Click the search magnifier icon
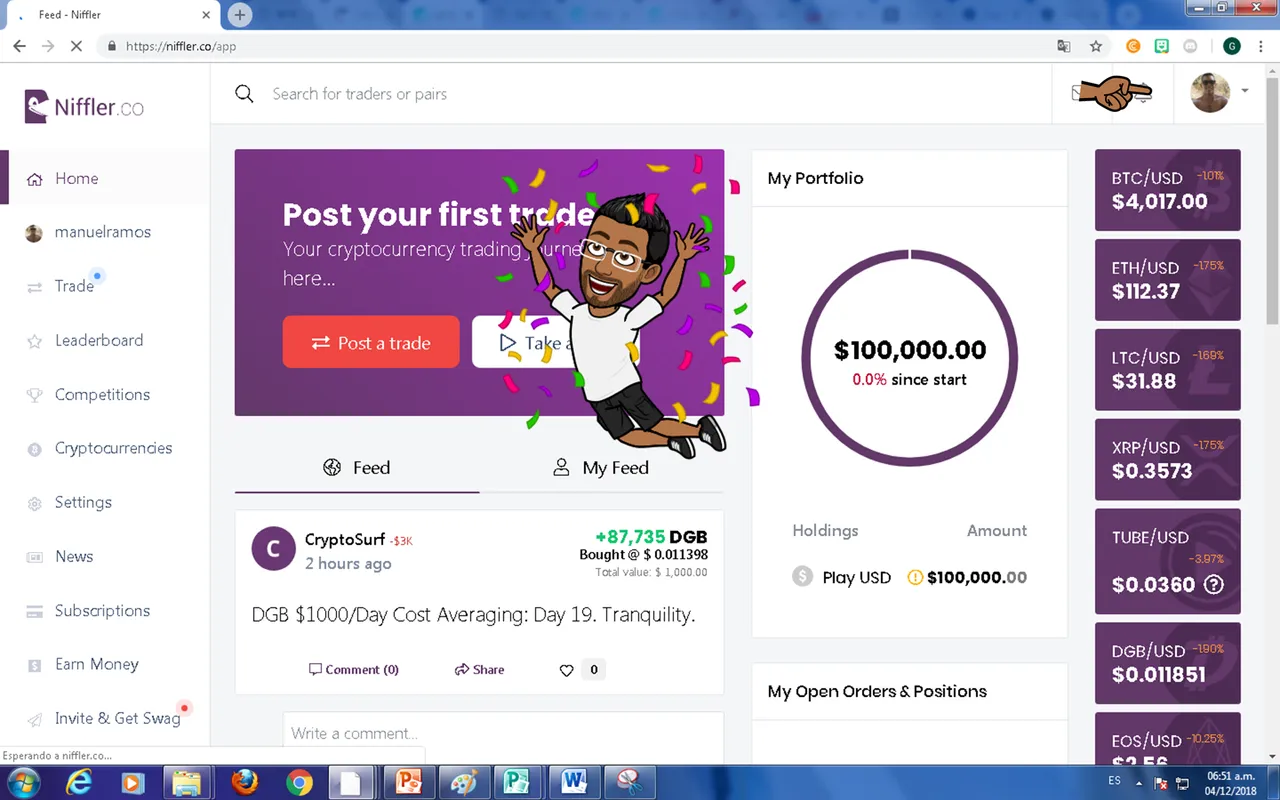 (x=244, y=94)
